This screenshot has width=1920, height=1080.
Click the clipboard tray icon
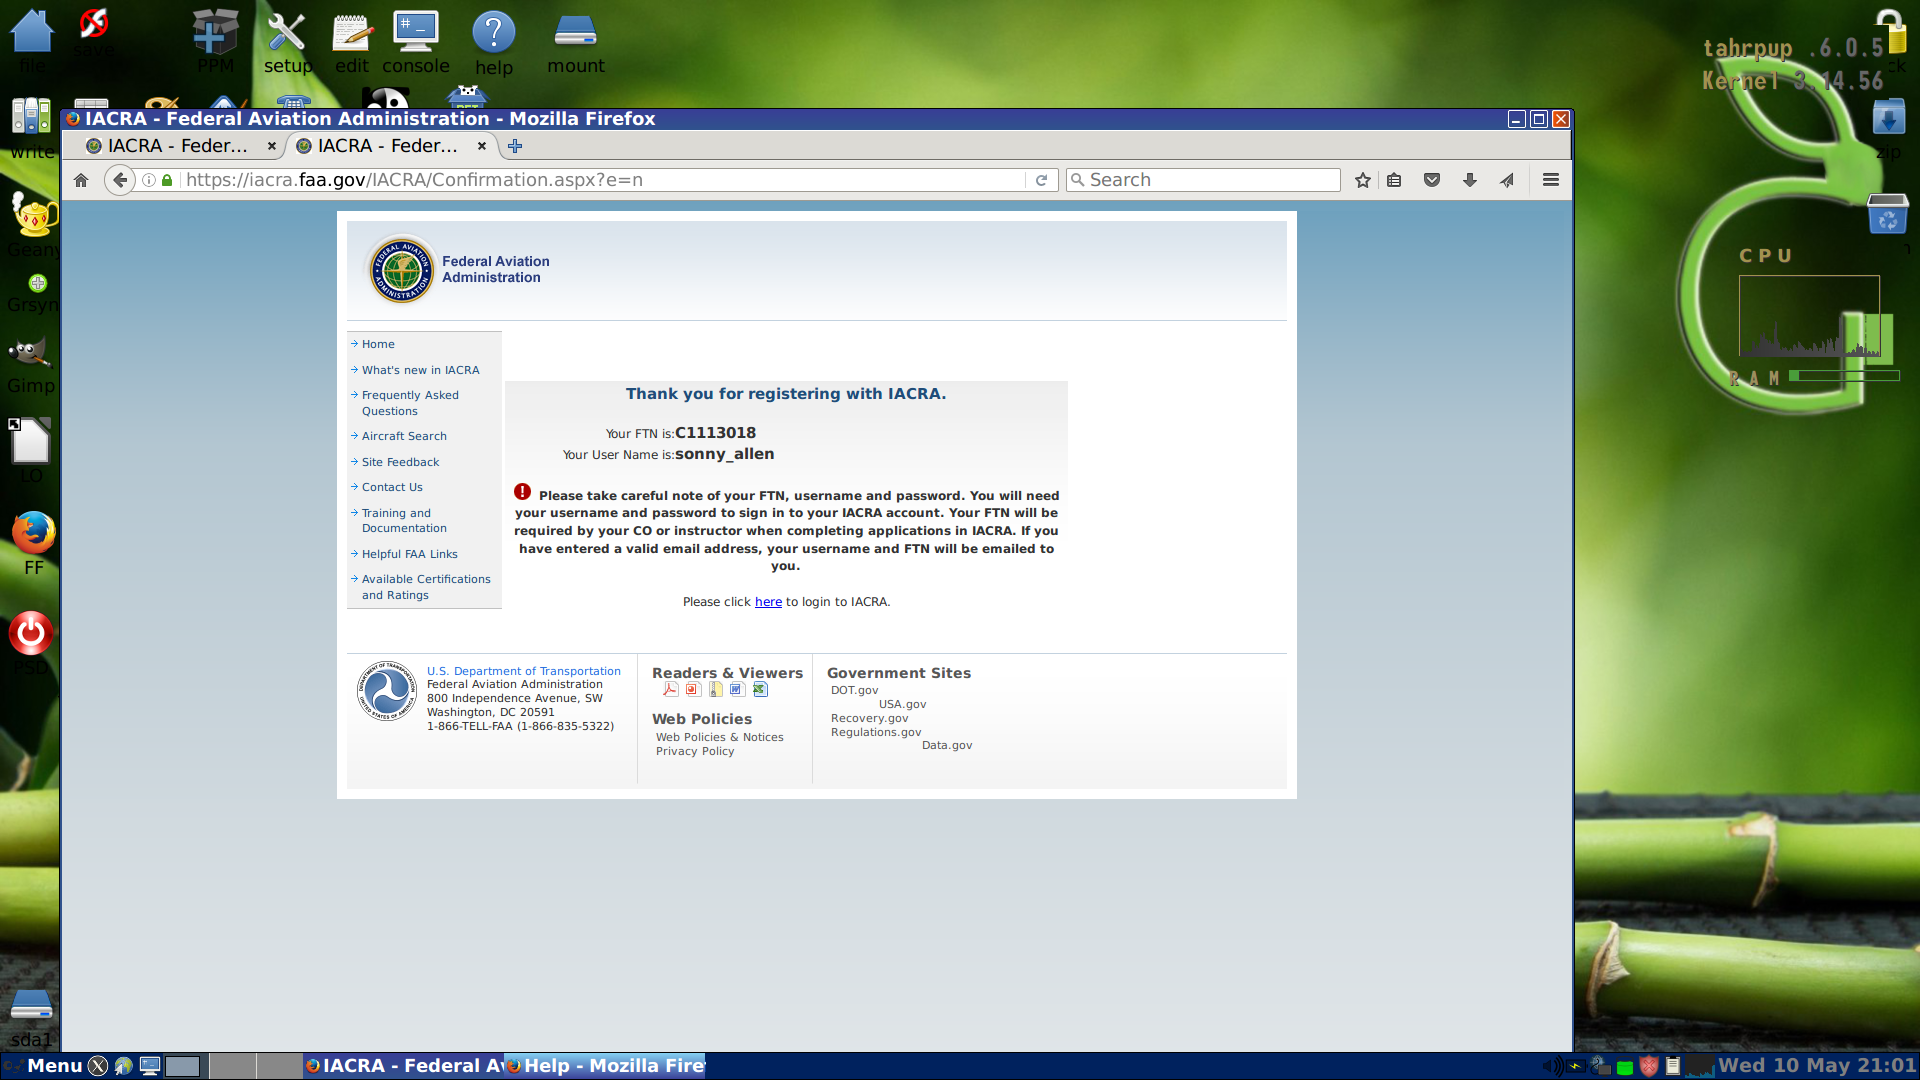click(x=1673, y=1066)
